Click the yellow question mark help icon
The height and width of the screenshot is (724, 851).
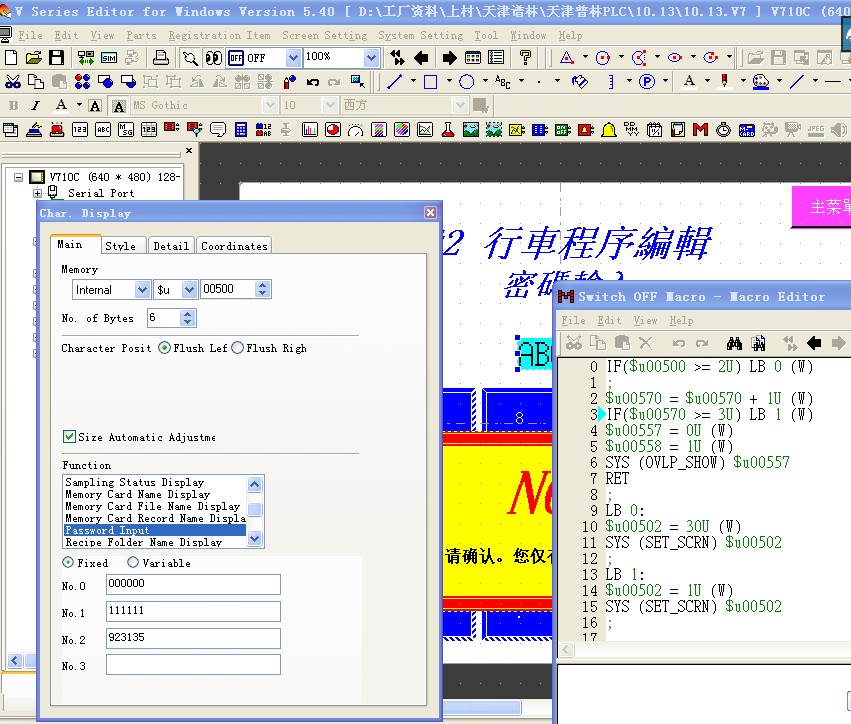[x=526, y=58]
